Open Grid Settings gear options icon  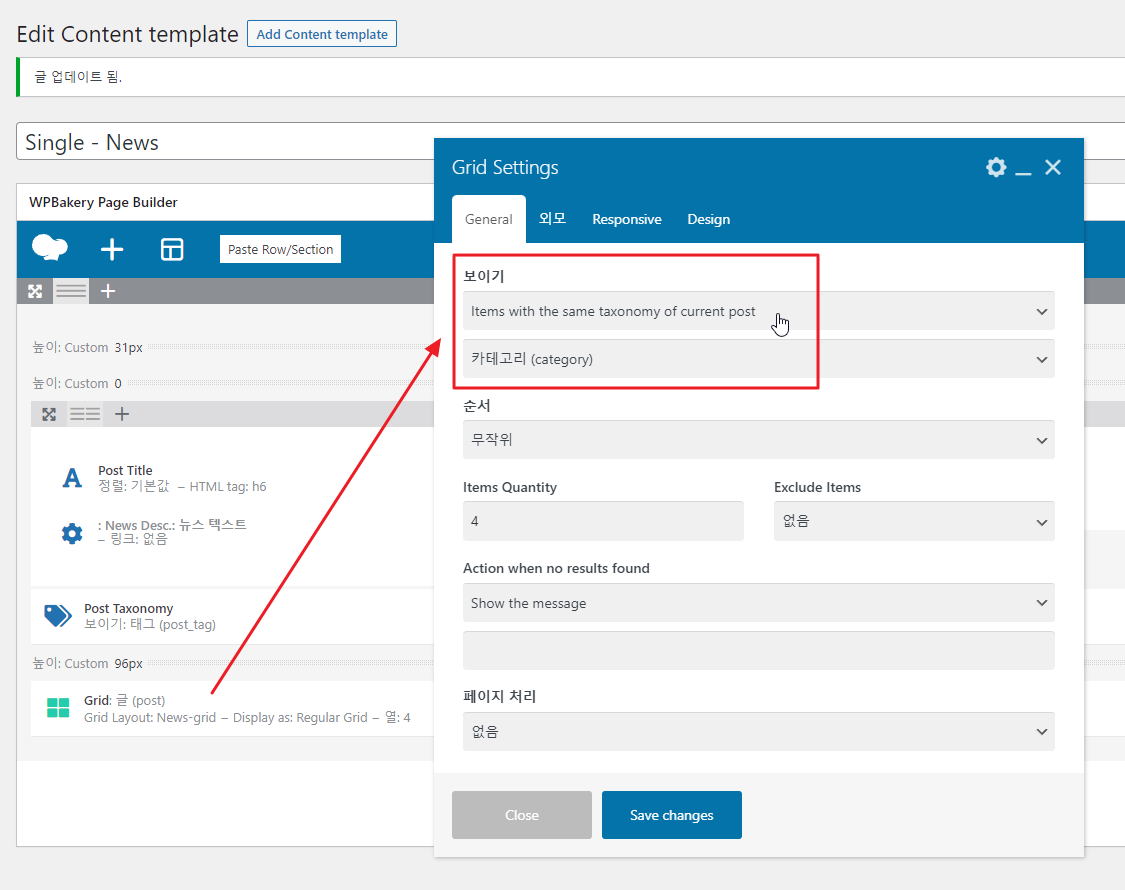996,167
